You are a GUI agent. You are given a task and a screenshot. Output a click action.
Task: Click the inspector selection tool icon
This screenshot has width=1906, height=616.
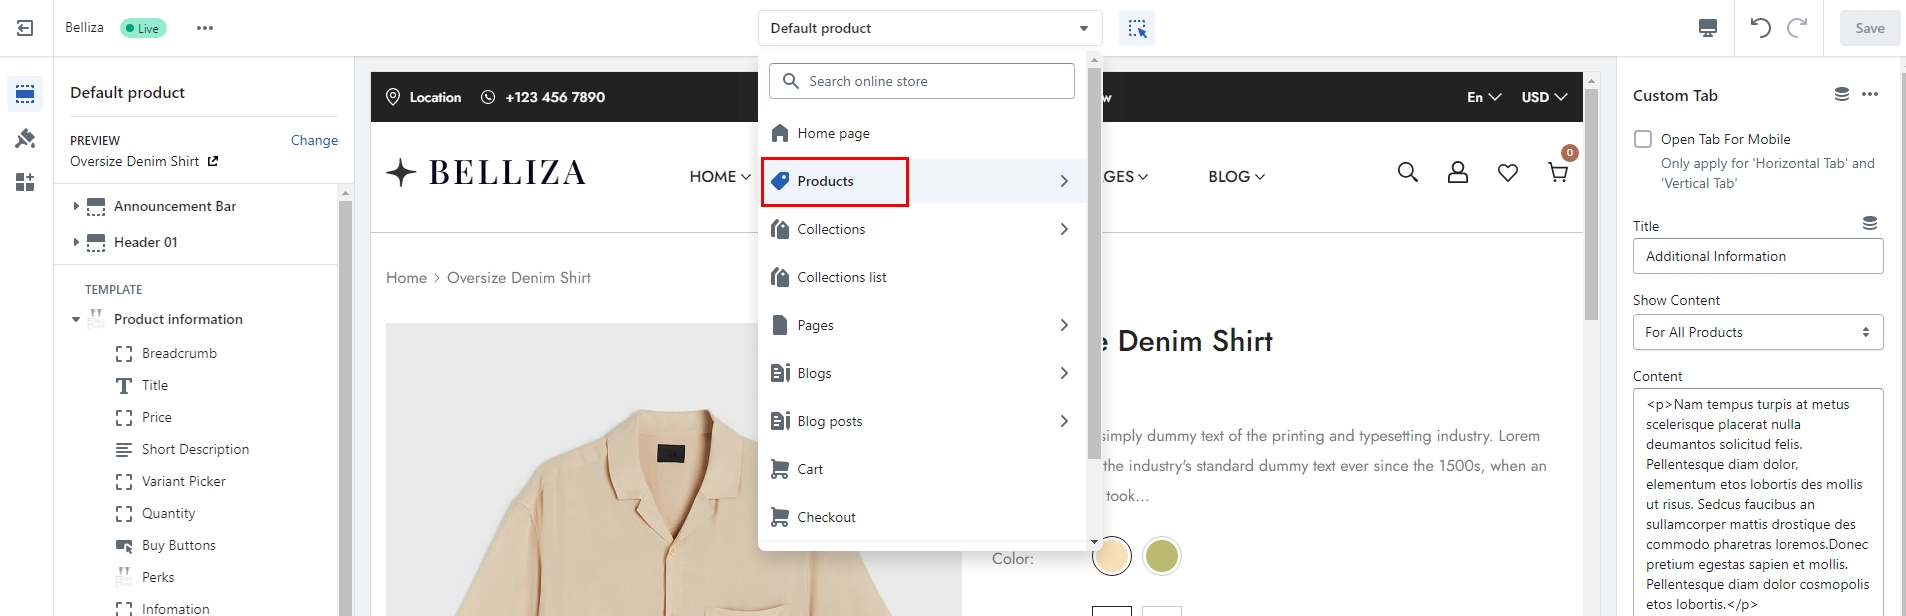tap(1137, 28)
